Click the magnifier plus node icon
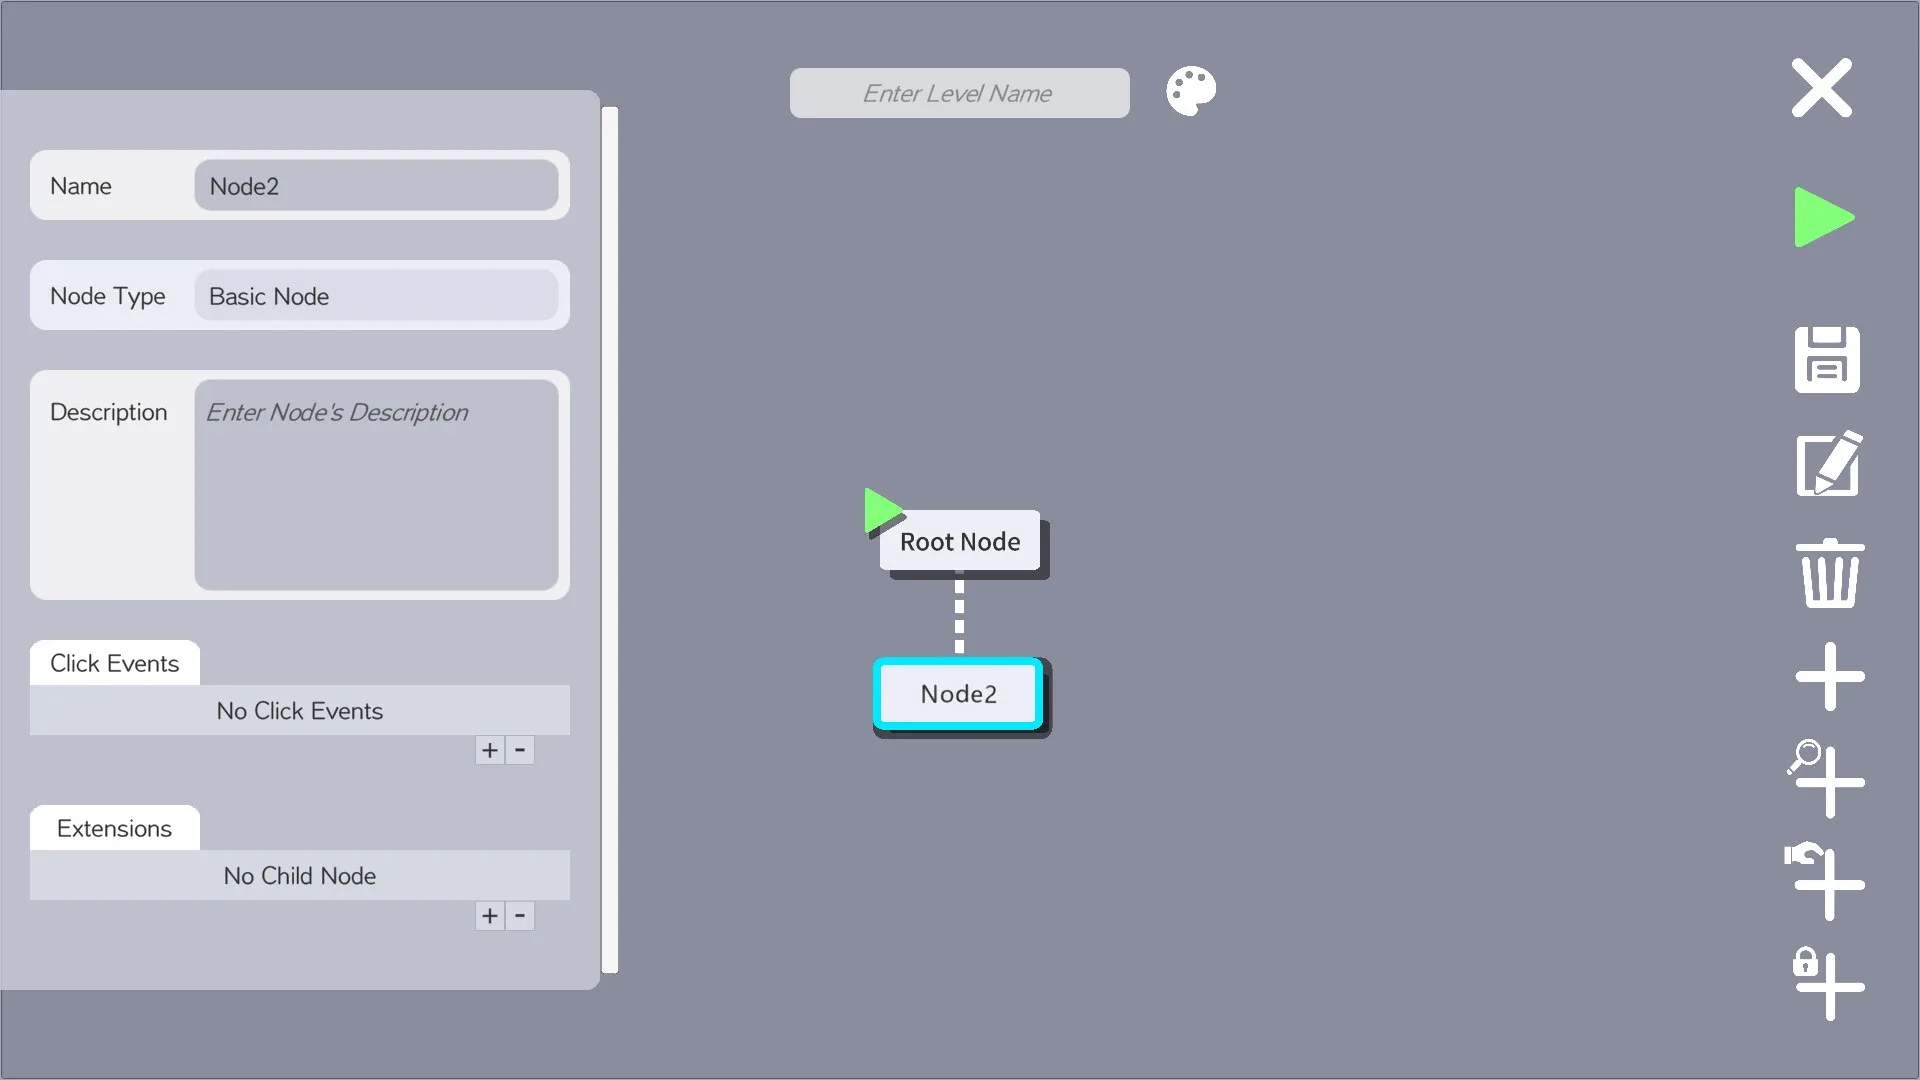 point(1827,780)
